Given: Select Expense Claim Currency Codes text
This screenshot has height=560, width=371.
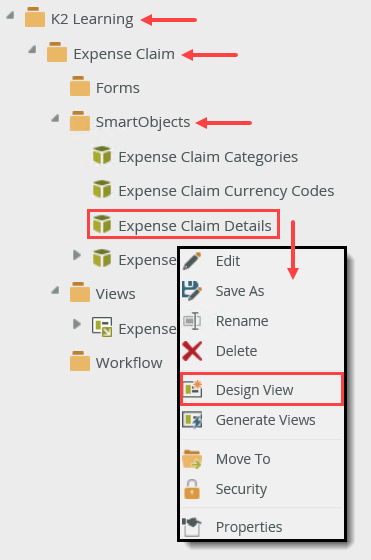Looking at the screenshot, I should click(226, 191).
